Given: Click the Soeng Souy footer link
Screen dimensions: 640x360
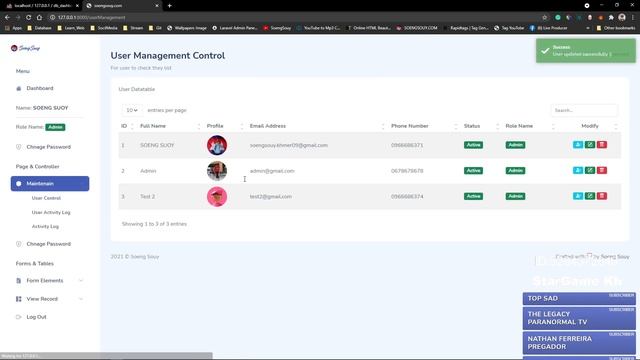Looking at the screenshot, I should click(x=615, y=257).
